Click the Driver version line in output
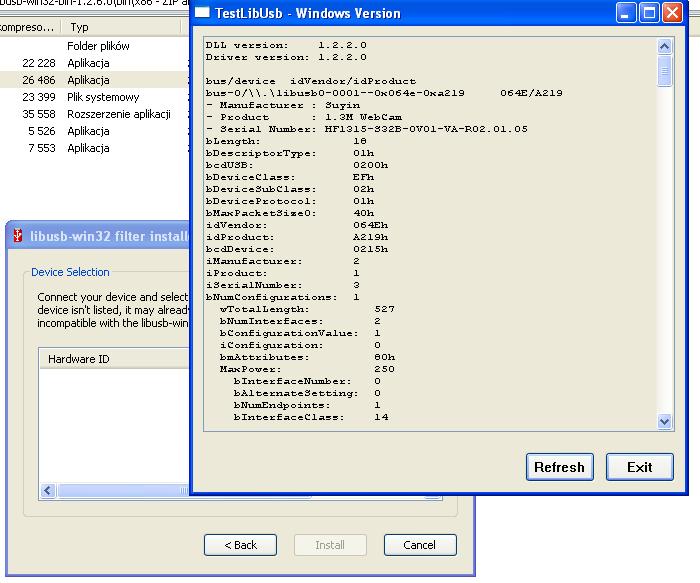 click(x=286, y=57)
